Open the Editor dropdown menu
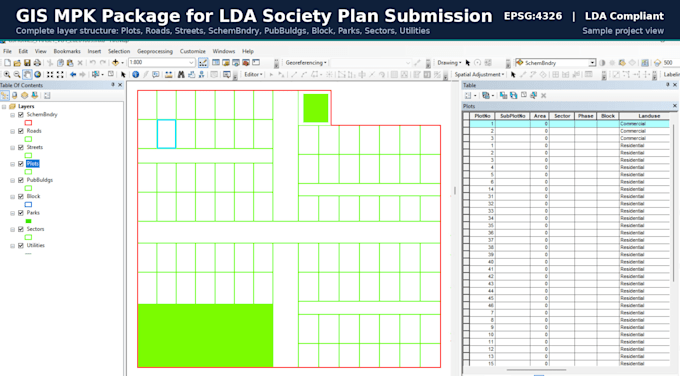Screen dimensions: 680x376 pos(253,75)
